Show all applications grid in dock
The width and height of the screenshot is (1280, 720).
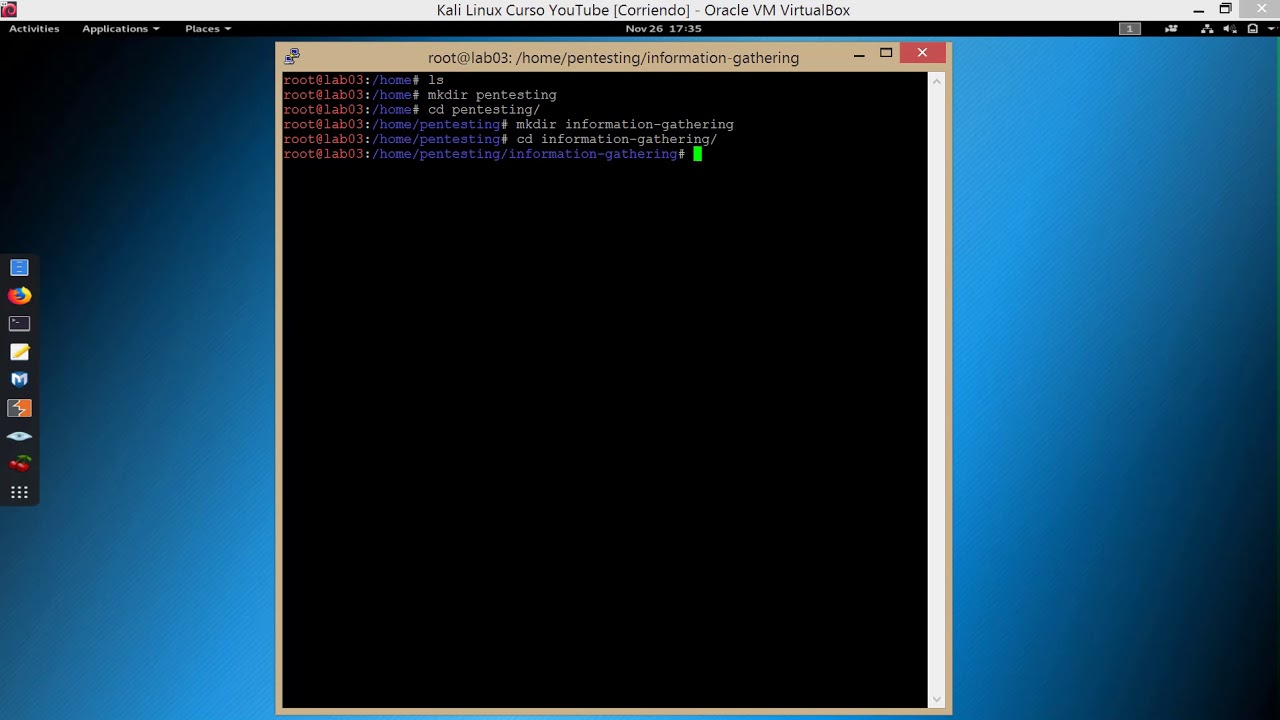click(x=19, y=492)
